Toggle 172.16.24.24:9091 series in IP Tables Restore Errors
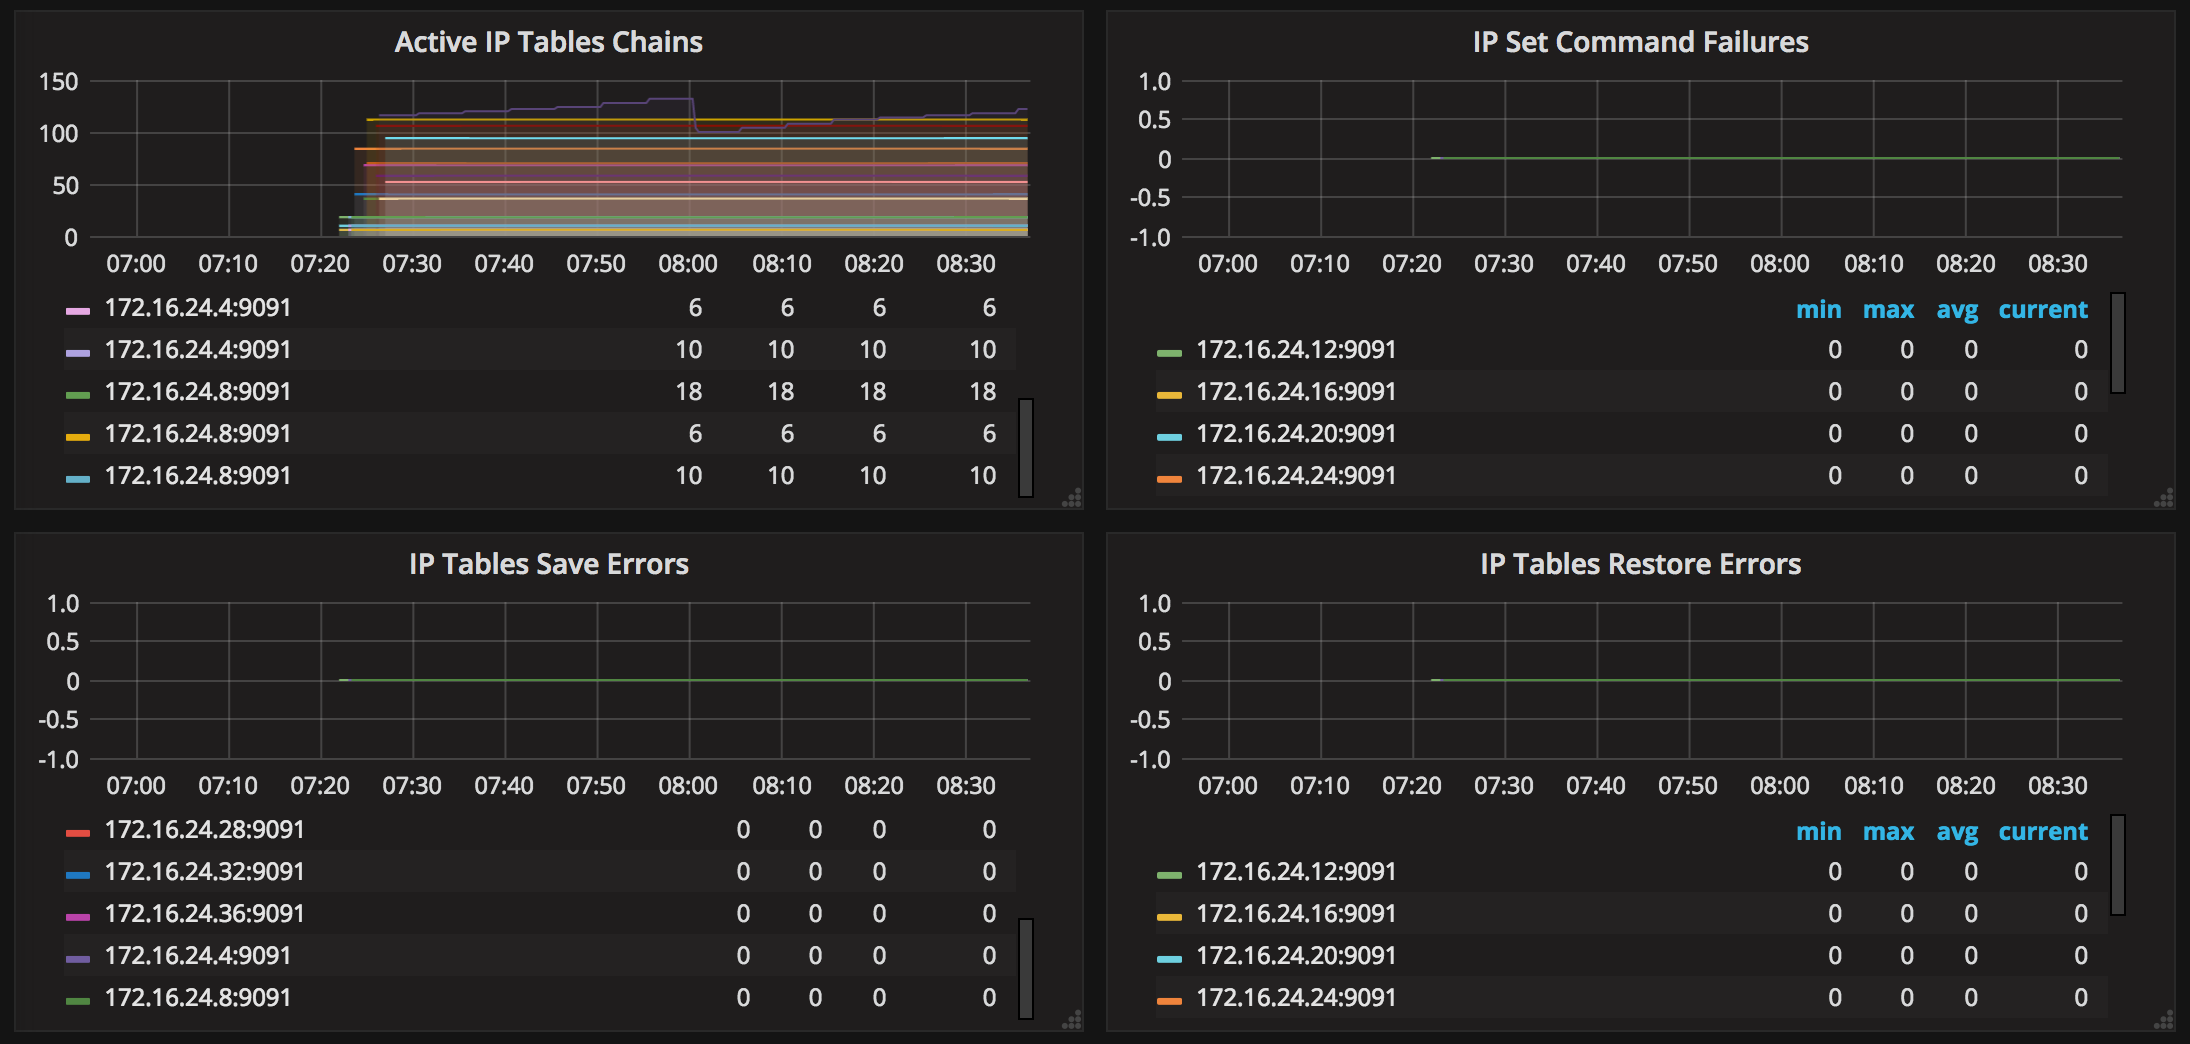Screen dimensions: 2190x1044 coord(1295,998)
